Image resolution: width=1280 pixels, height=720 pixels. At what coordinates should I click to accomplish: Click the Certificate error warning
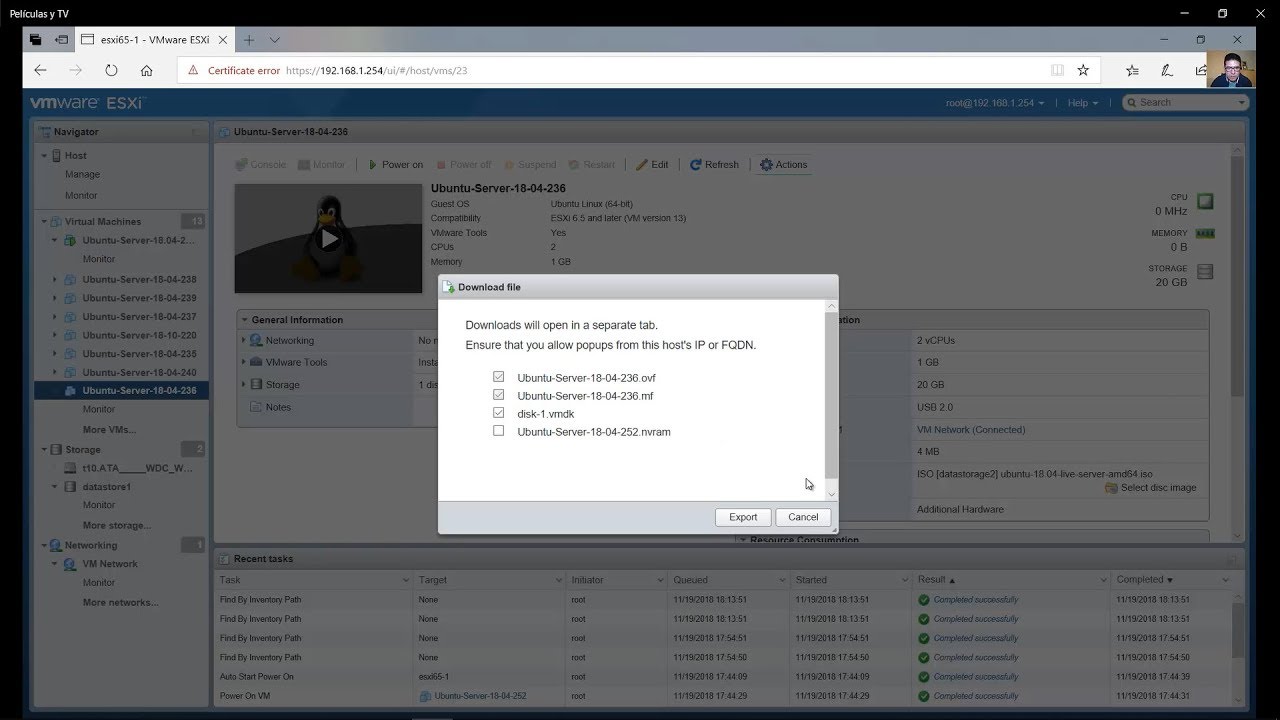235,71
